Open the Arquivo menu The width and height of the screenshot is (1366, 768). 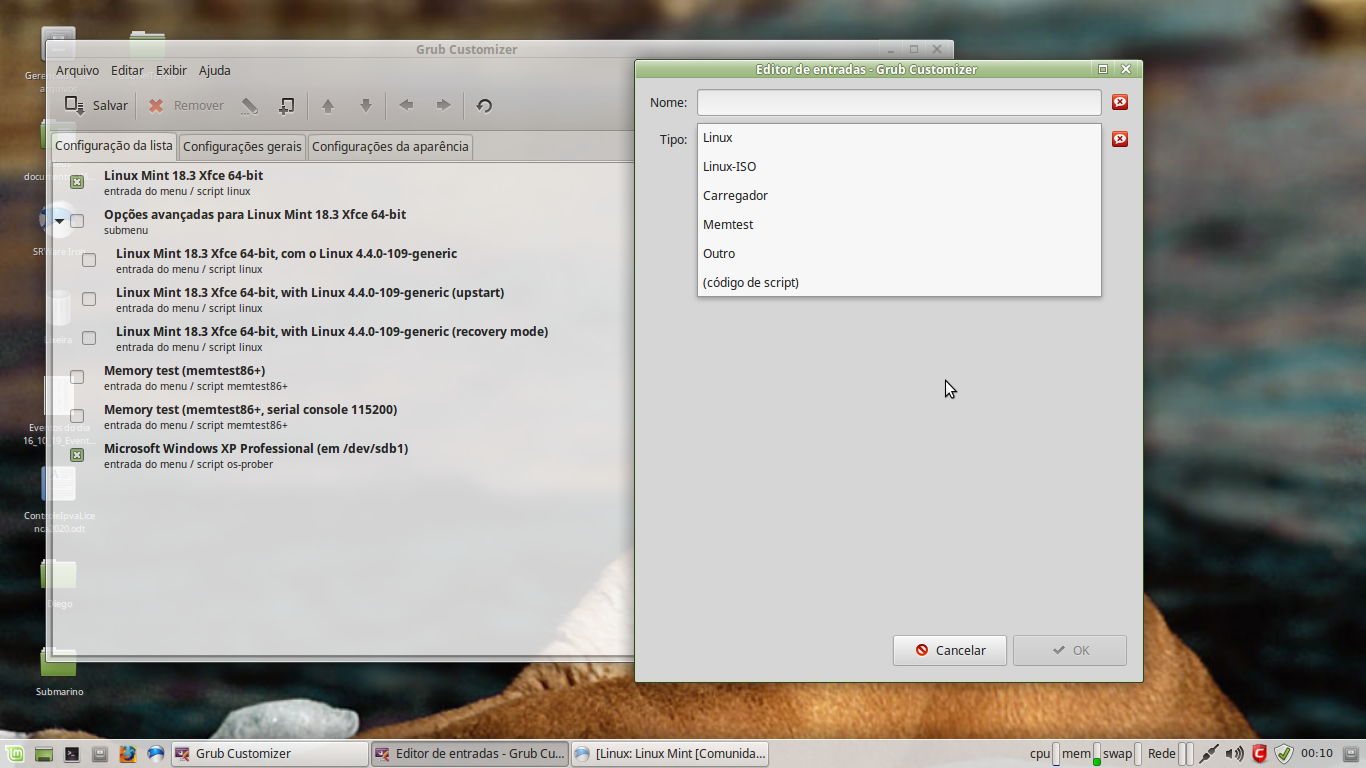[77, 70]
